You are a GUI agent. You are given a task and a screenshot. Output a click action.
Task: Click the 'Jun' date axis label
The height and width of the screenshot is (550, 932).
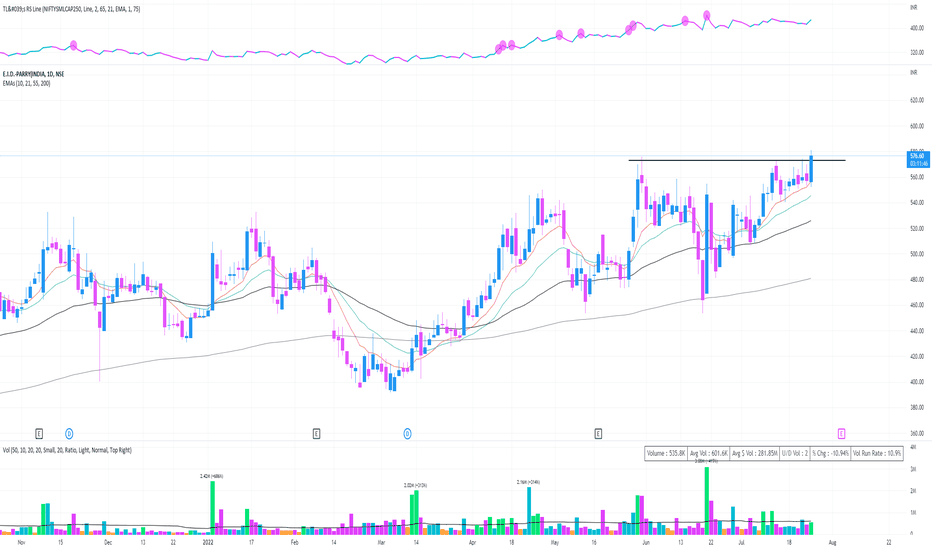646,543
